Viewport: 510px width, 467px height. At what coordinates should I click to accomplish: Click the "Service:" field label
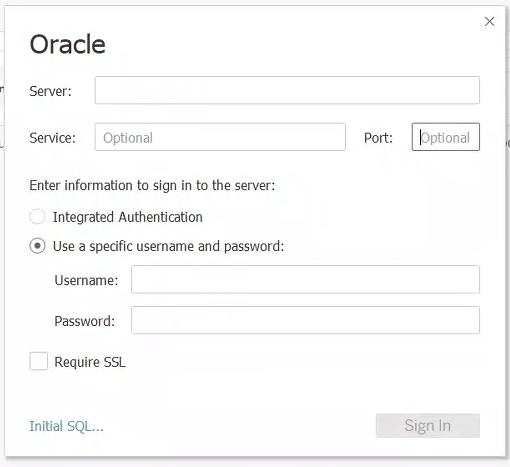(53, 138)
